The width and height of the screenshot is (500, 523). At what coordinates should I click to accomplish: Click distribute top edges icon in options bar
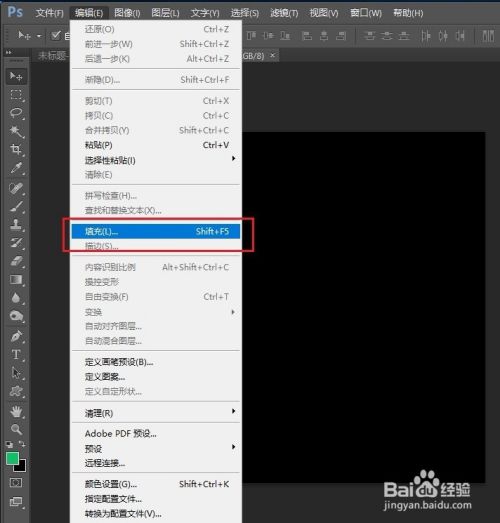369,35
